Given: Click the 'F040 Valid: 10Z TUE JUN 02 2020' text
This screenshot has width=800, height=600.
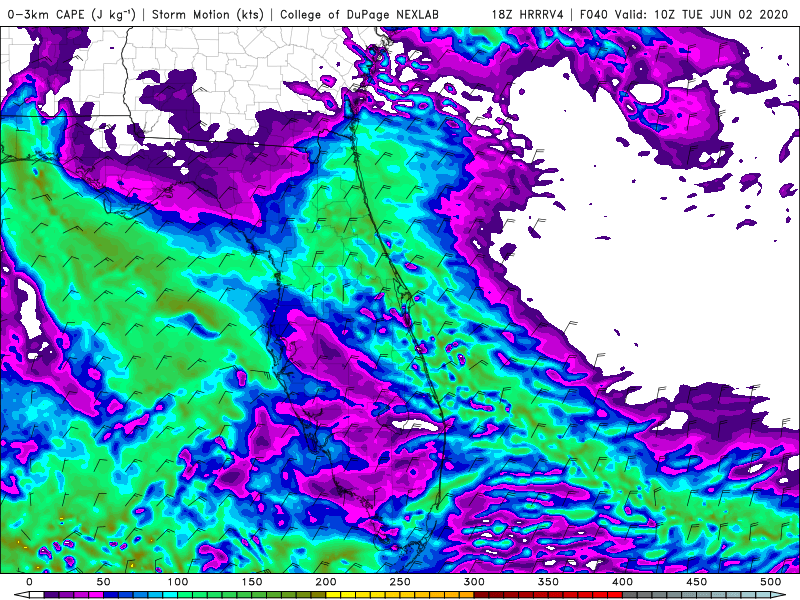Looking at the screenshot, I should [x=684, y=14].
